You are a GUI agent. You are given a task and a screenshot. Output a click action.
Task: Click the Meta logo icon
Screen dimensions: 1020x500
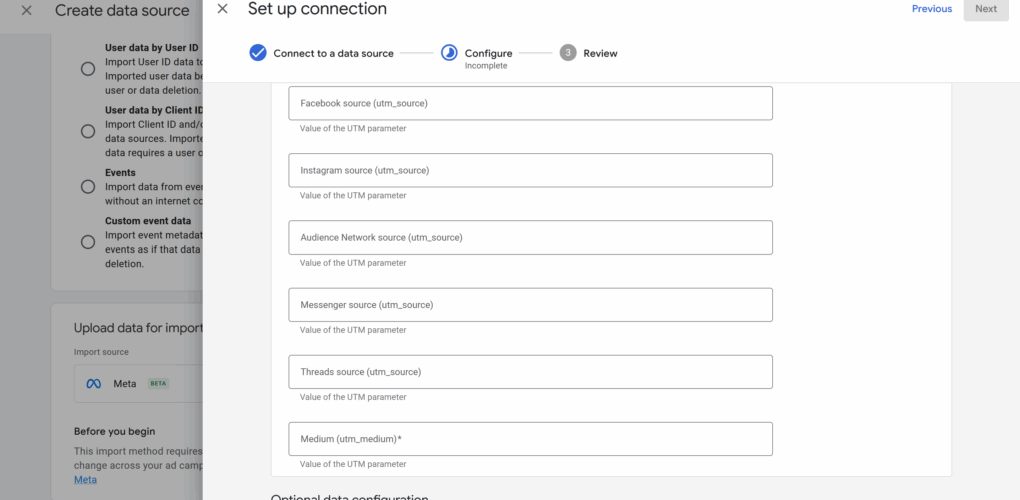94,383
